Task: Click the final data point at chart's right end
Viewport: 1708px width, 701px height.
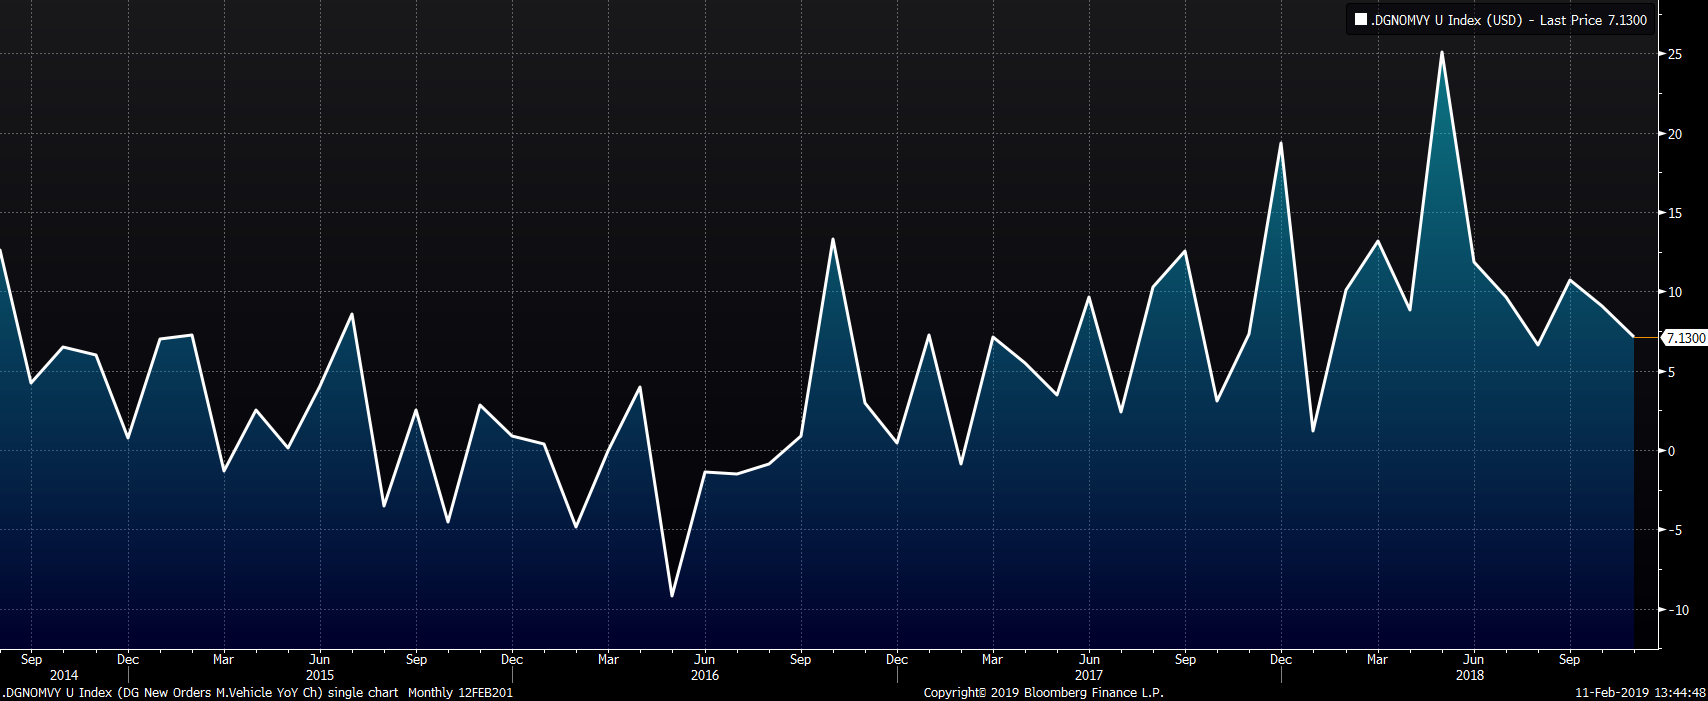Action: coord(1633,337)
